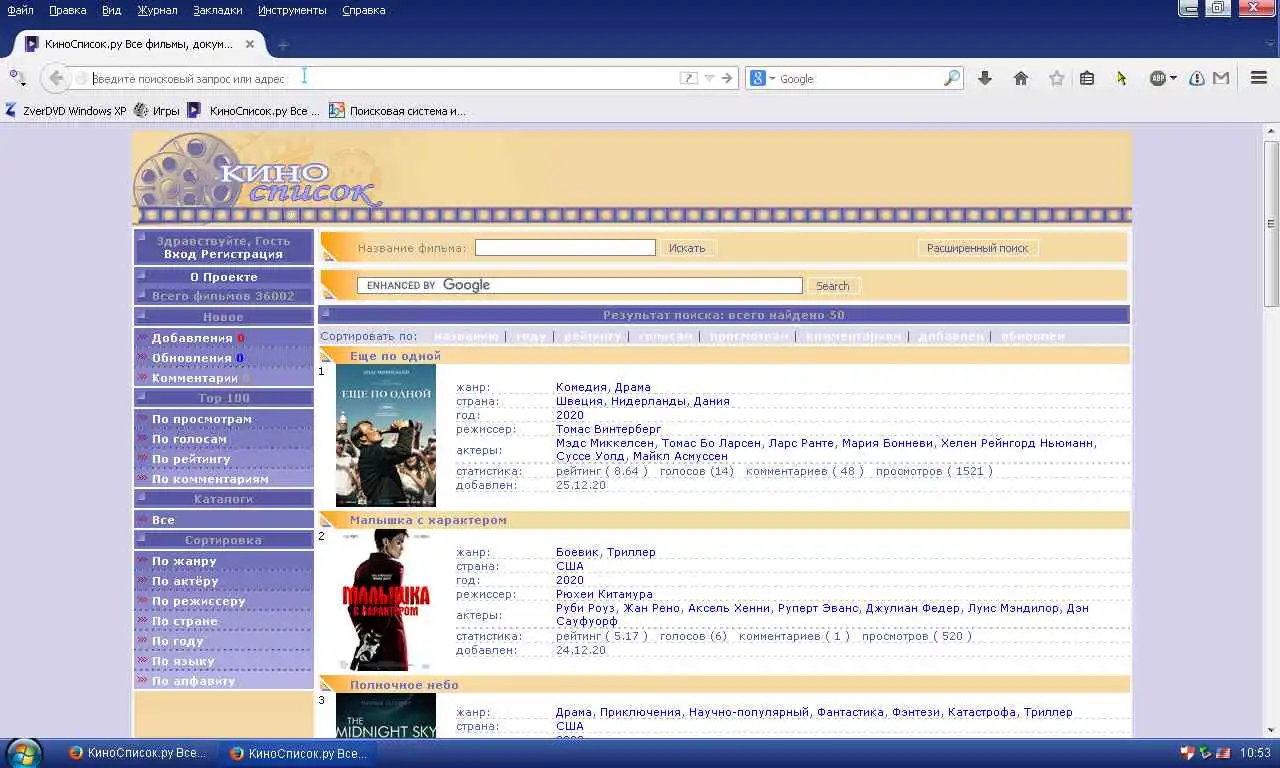The height and width of the screenshot is (768, 1280).
Task: Sort catalog По стране
Action: [x=185, y=621]
